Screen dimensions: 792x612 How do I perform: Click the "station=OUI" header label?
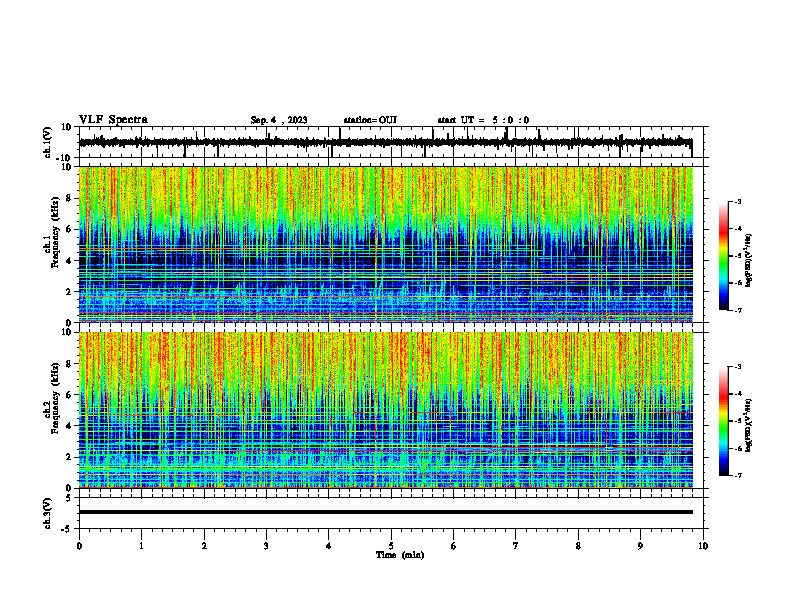click(x=370, y=120)
